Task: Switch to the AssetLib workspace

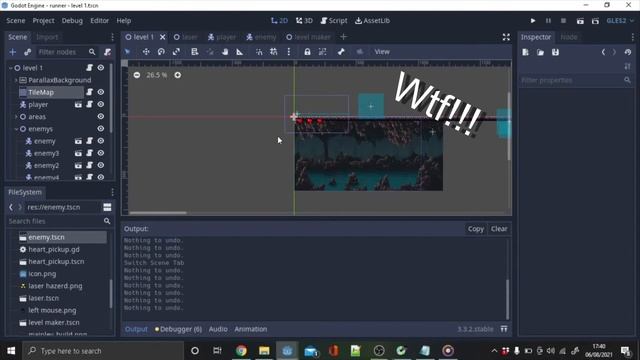Action: click(x=372, y=20)
